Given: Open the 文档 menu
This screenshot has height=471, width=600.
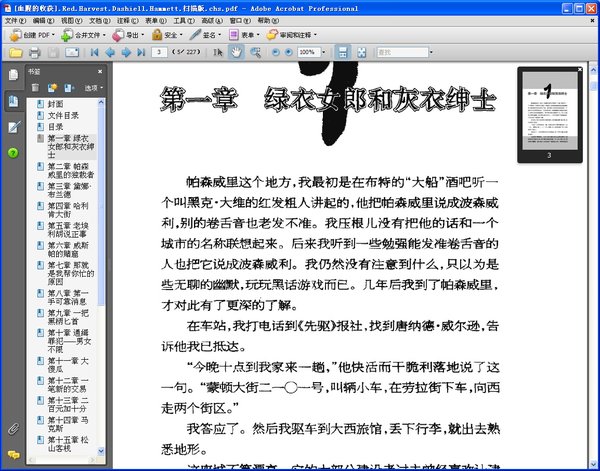Looking at the screenshot, I should tap(99, 21).
